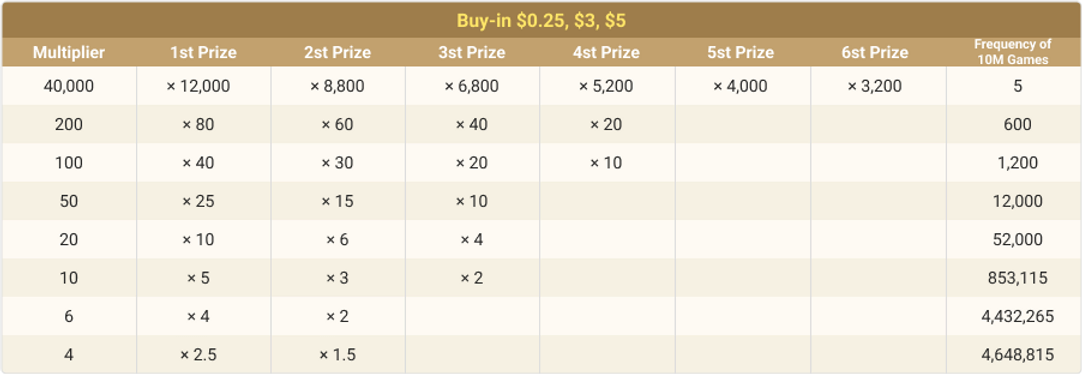
Task: Click the 853,115 frequency value
Action: coord(1018,278)
